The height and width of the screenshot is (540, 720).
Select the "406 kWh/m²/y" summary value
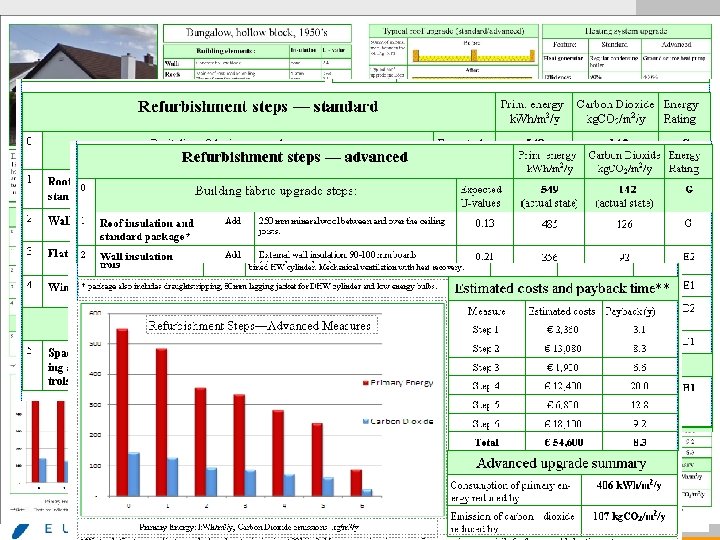(x=629, y=485)
